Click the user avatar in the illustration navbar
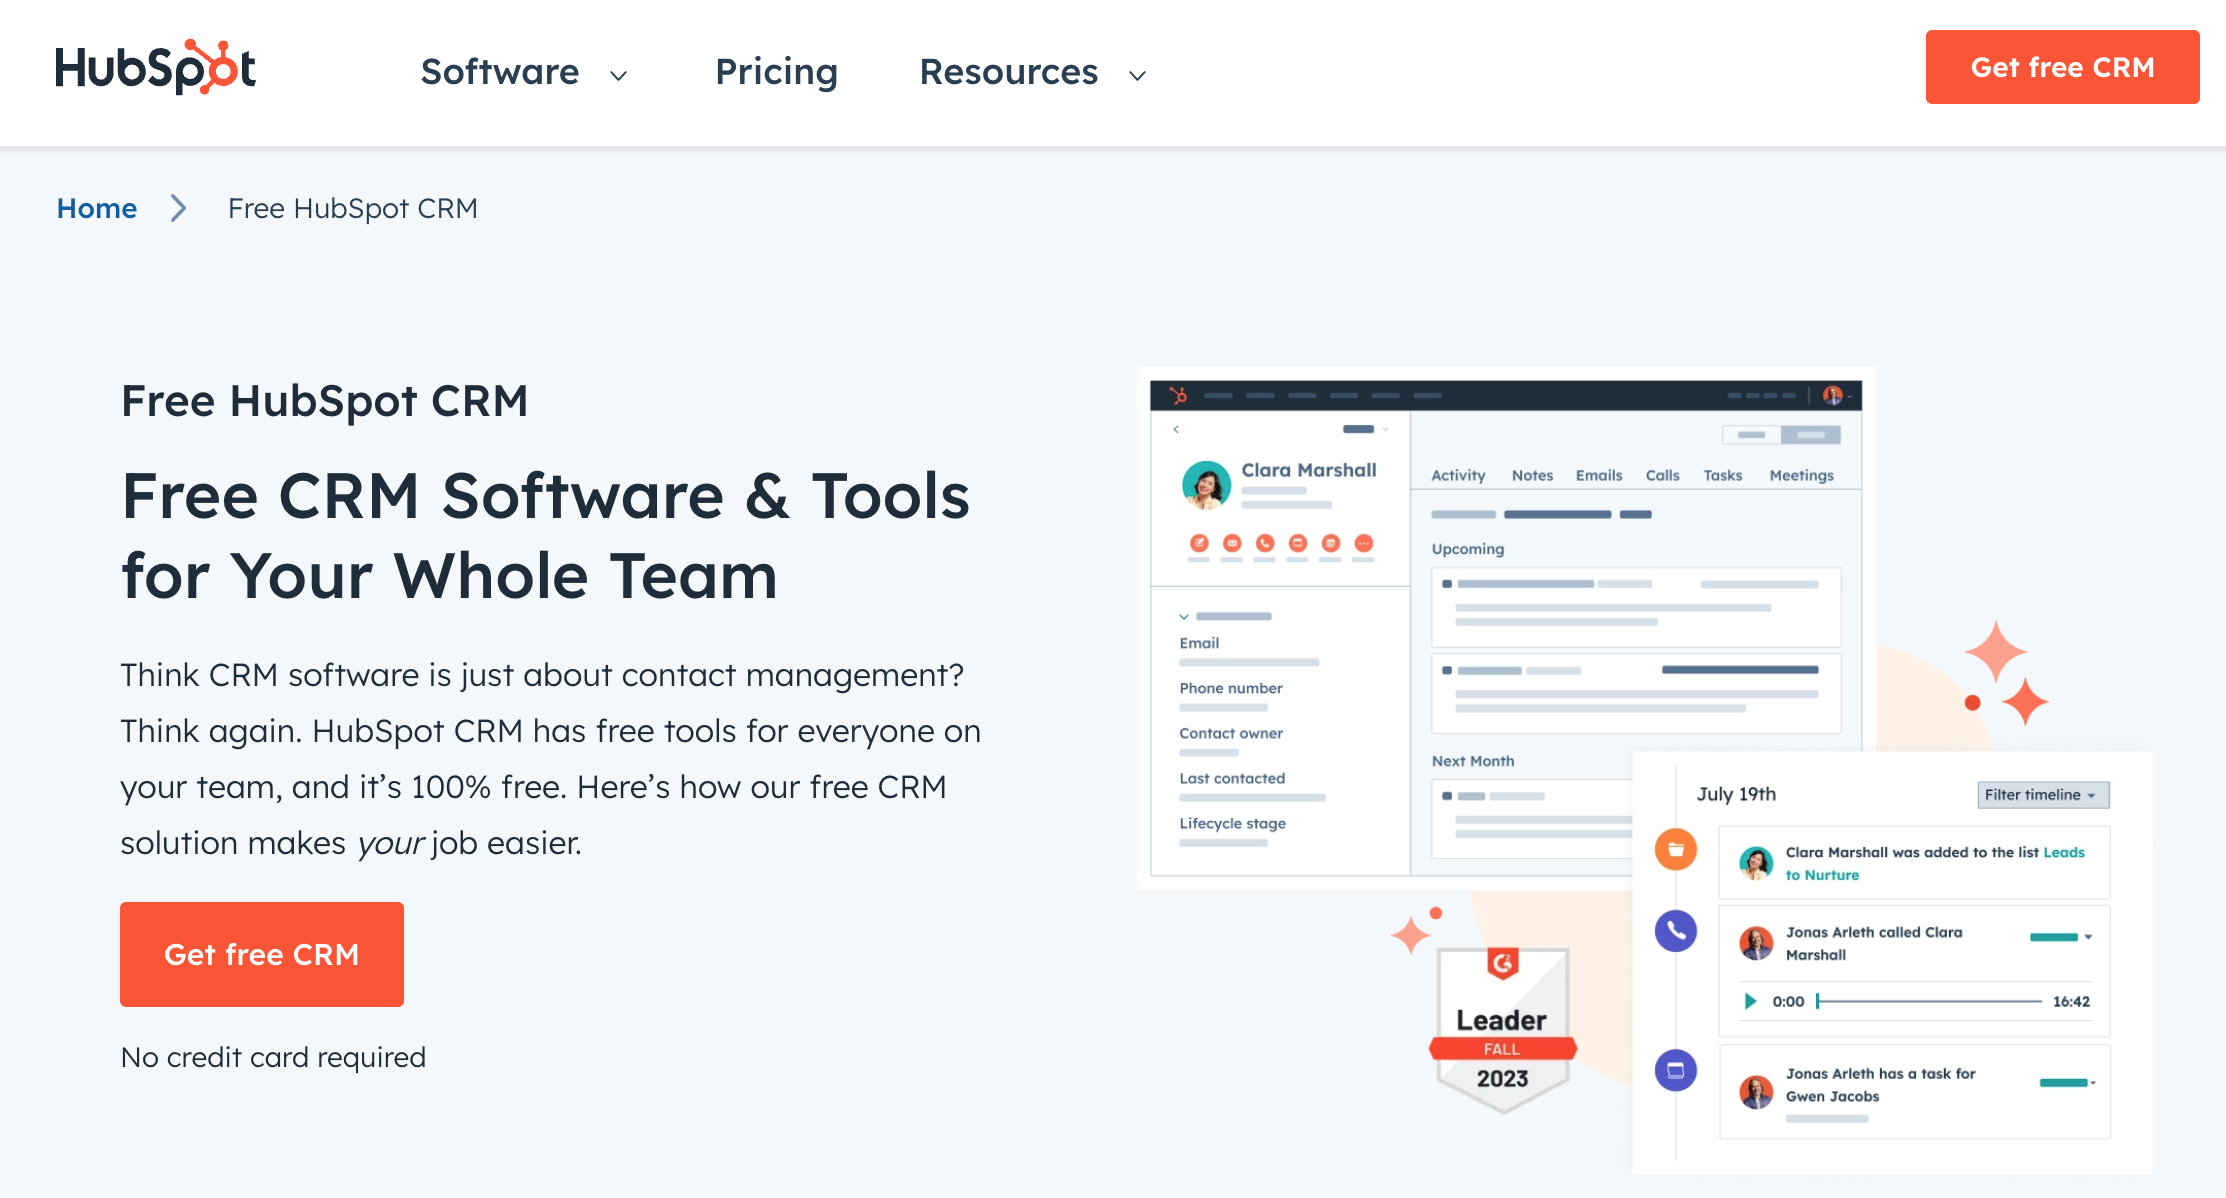 tap(1832, 395)
